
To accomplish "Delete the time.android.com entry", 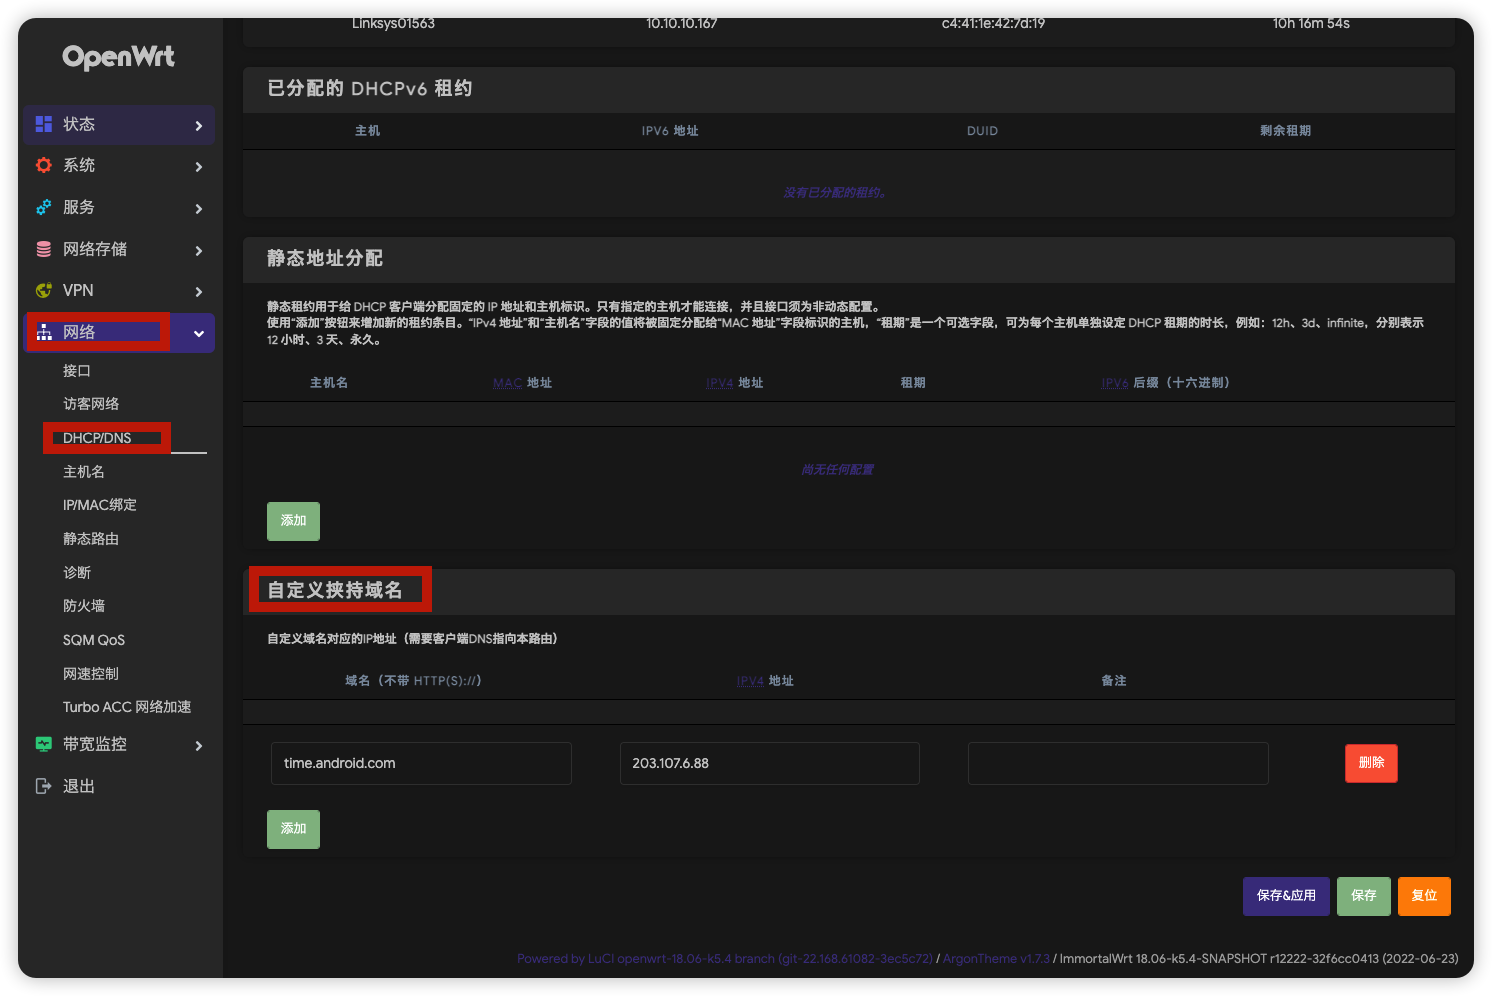I will (1371, 763).
